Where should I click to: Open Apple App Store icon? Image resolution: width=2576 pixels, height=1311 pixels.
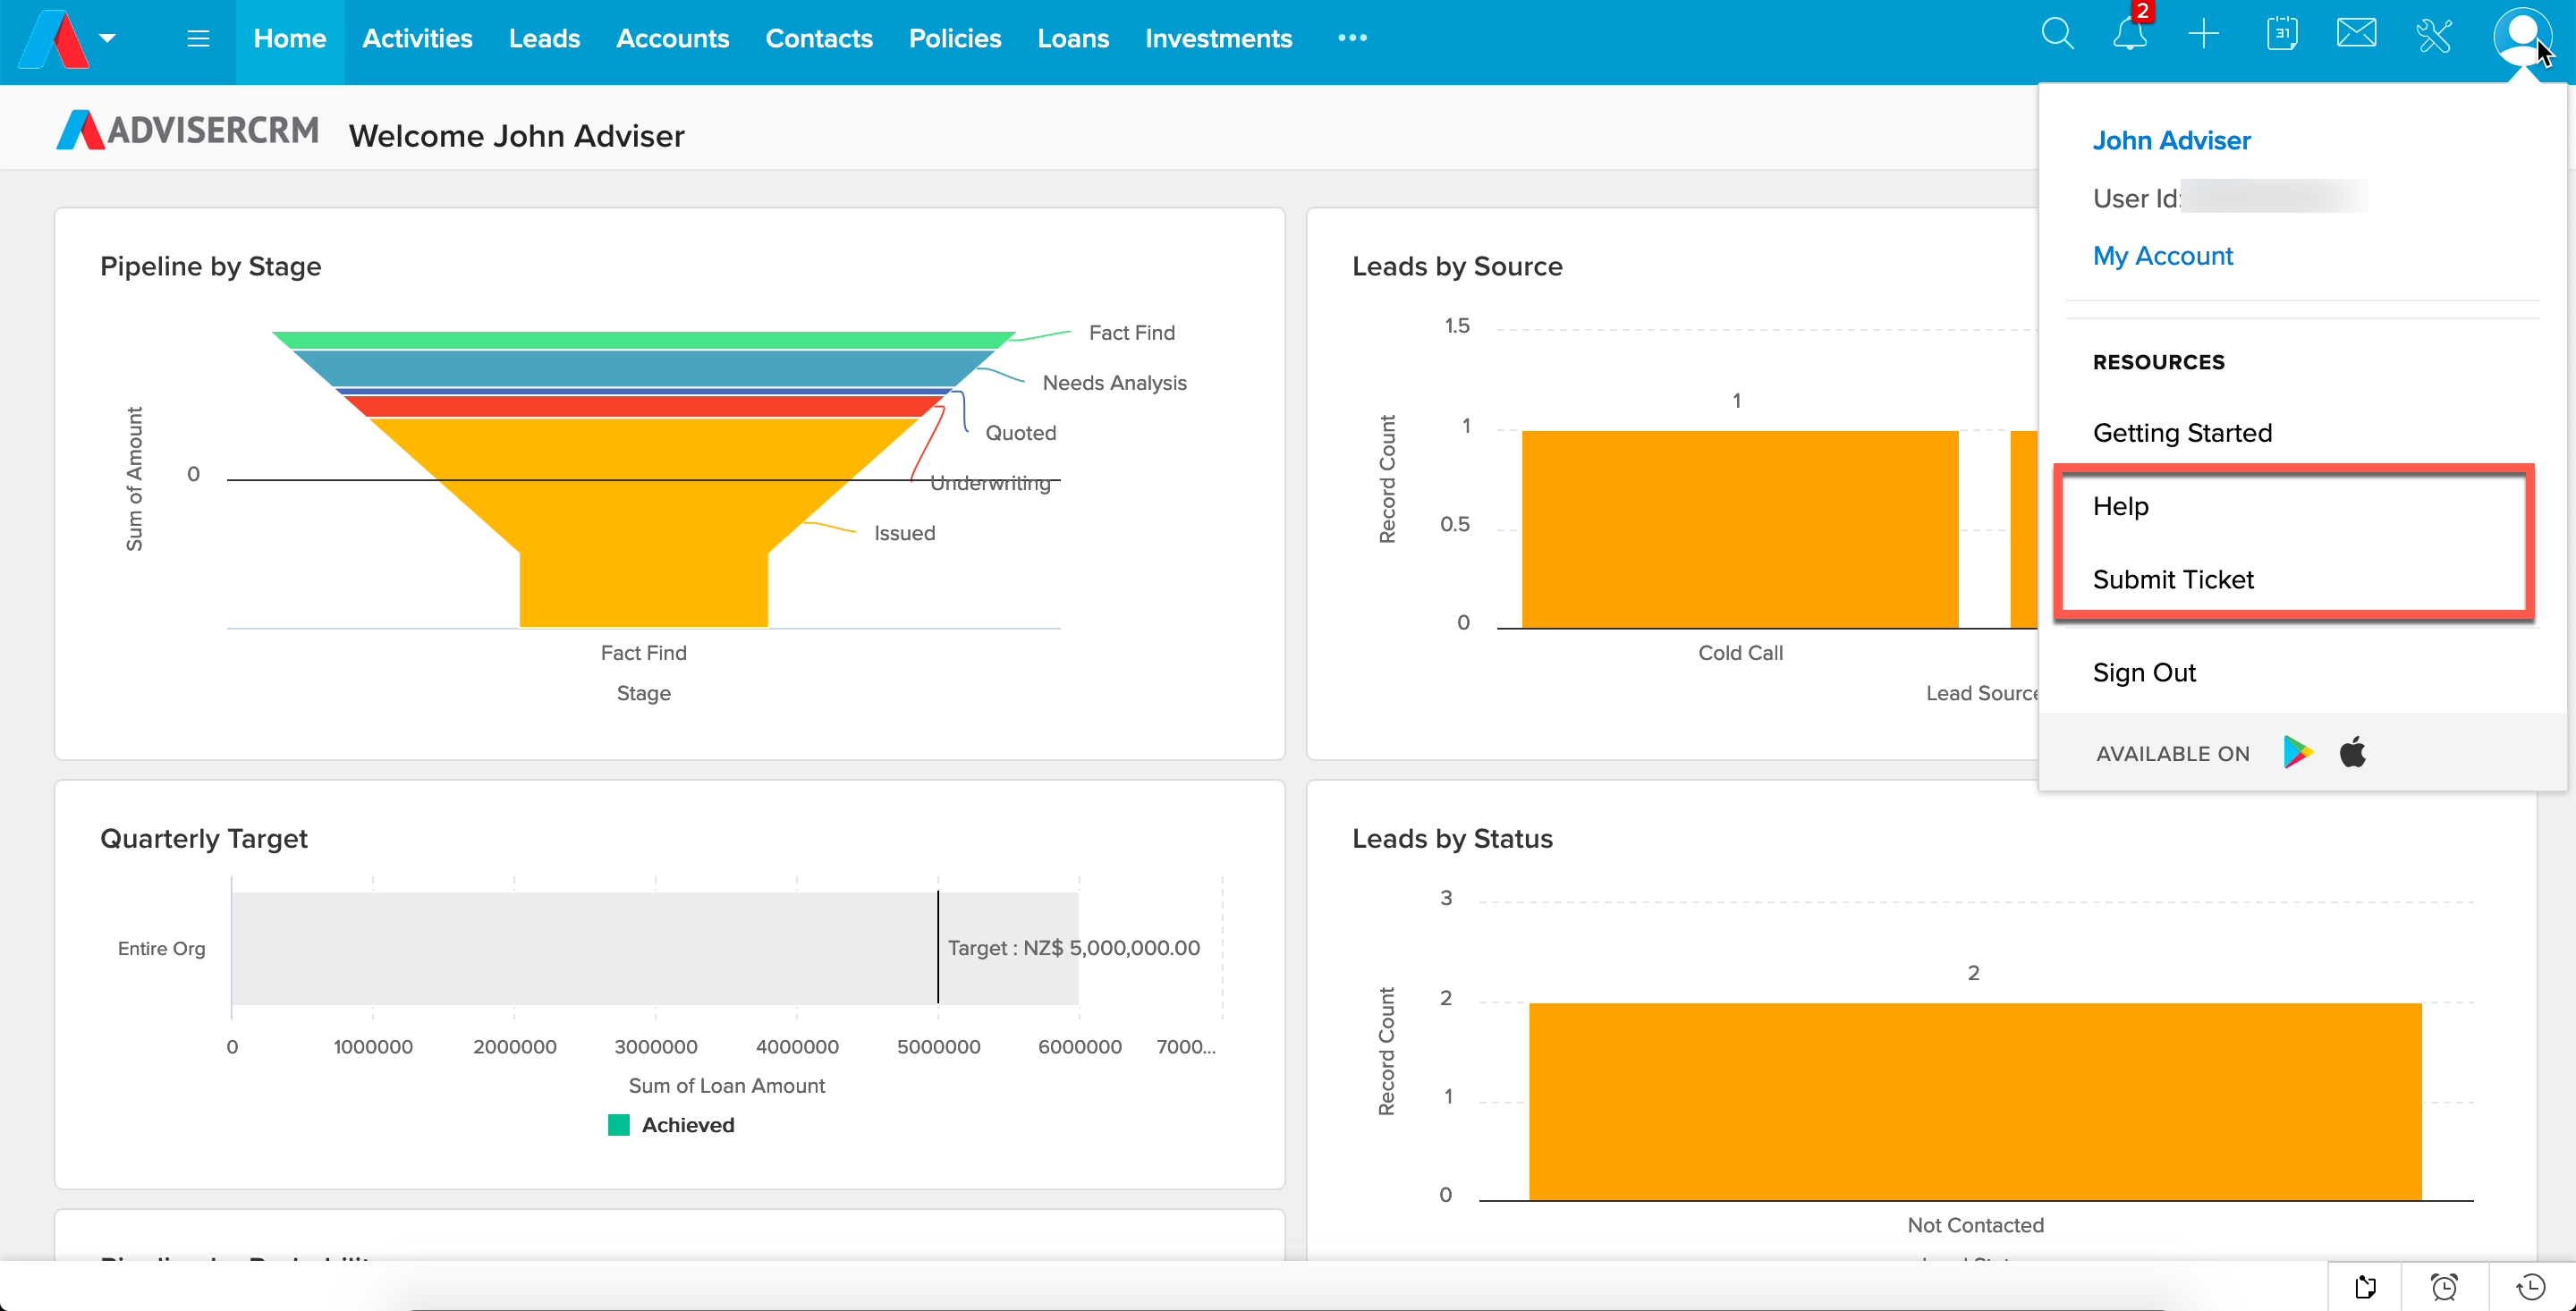pyautogui.click(x=2352, y=752)
